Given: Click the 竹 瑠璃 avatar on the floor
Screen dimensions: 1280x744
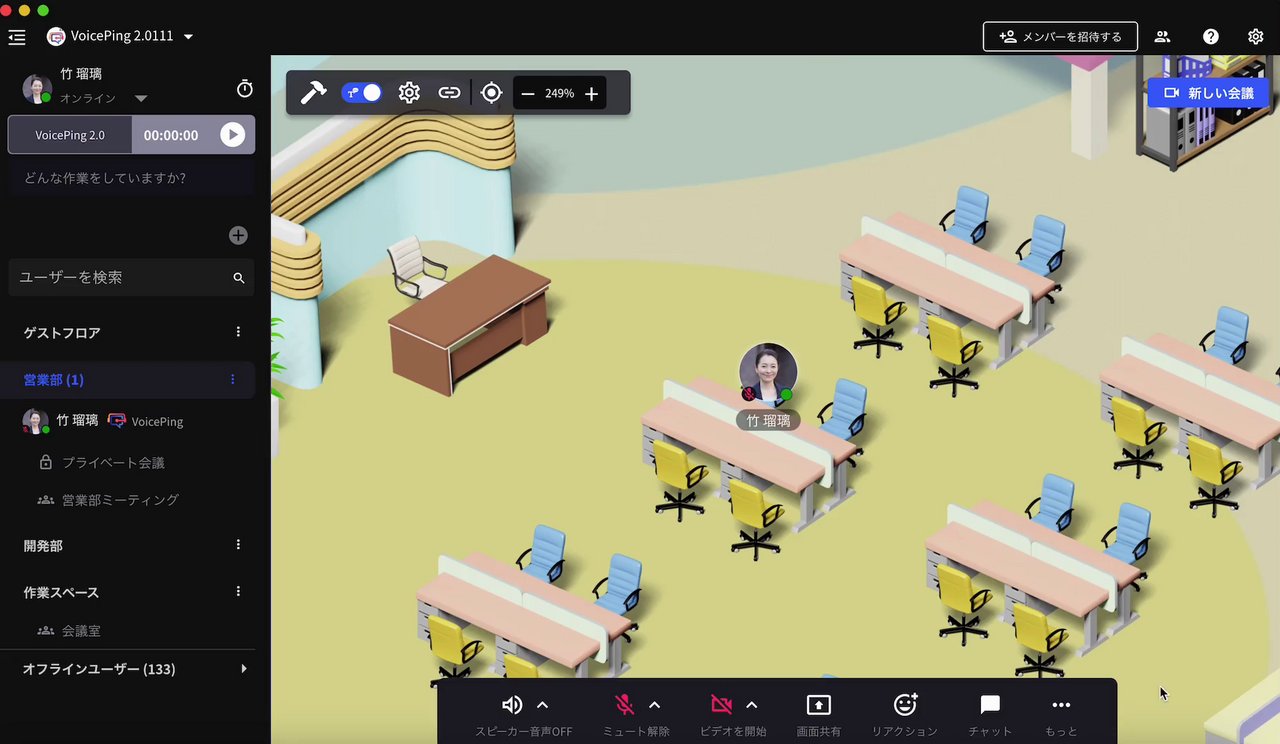Looking at the screenshot, I should pyautogui.click(x=768, y=373).
